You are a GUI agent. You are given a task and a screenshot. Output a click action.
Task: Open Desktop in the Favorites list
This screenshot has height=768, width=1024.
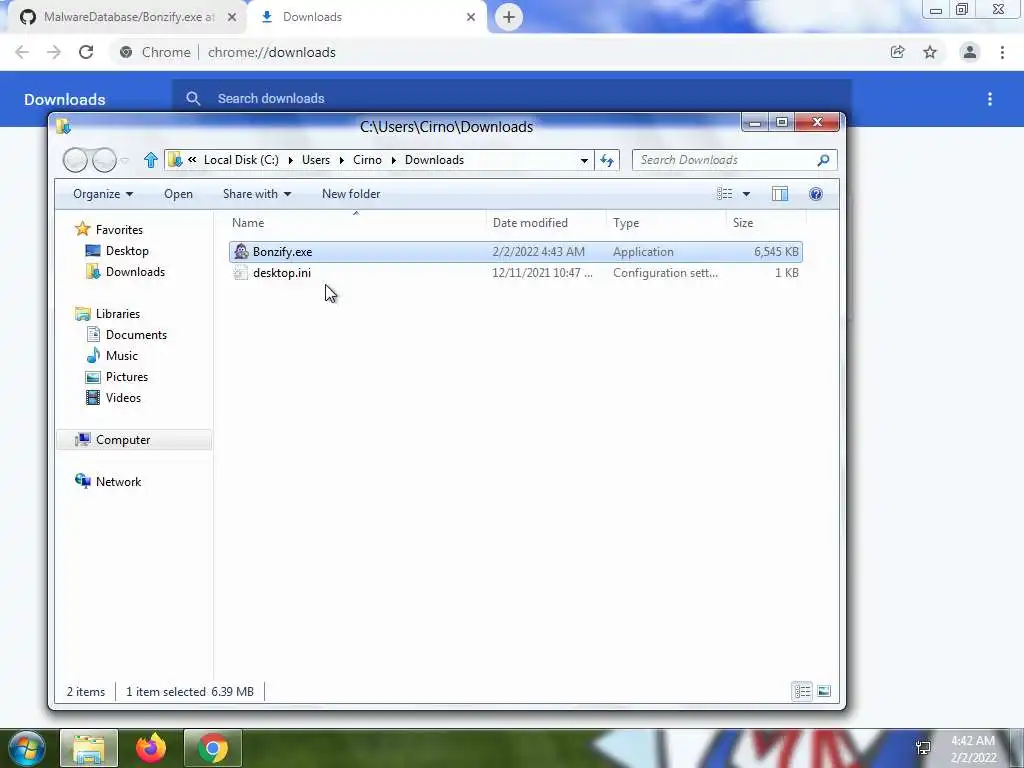point(127,251)
